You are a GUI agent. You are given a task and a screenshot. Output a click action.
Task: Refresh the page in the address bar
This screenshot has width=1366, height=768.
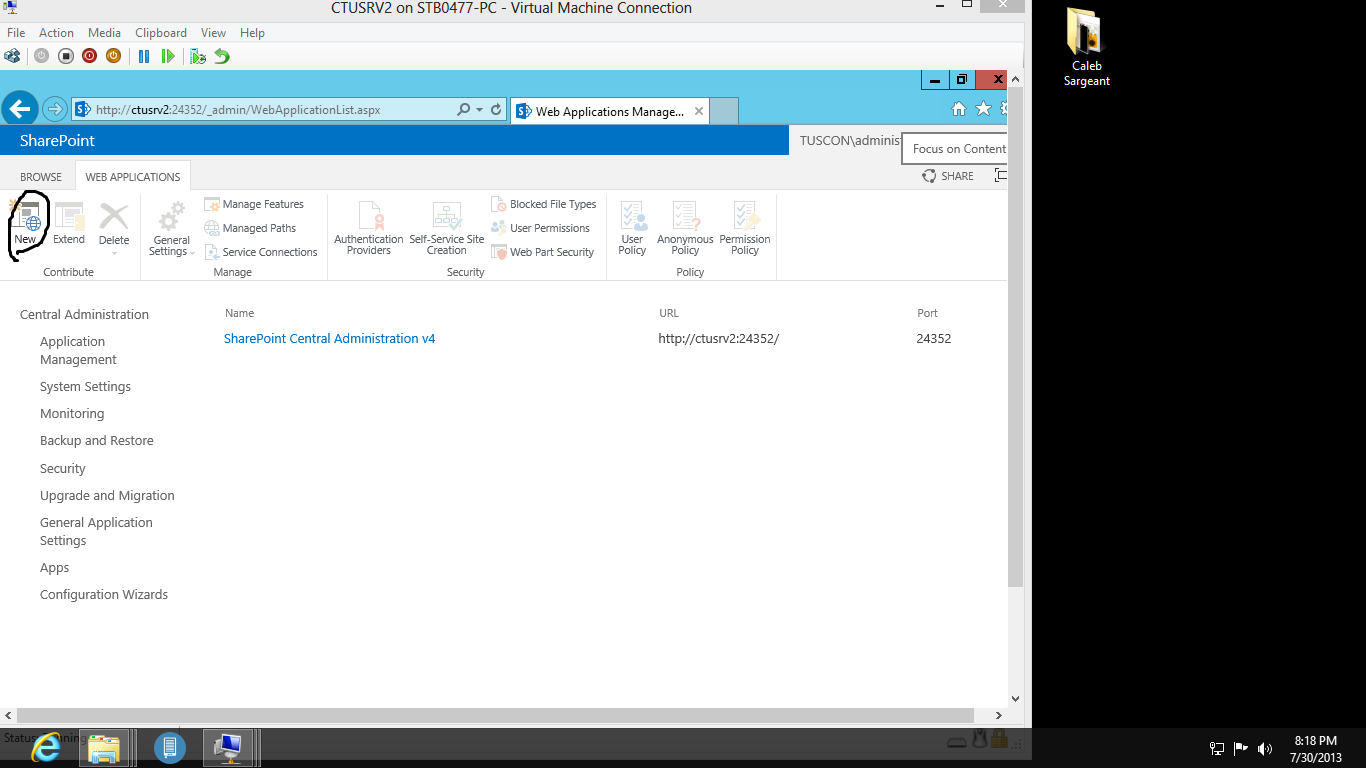point(496,110)
